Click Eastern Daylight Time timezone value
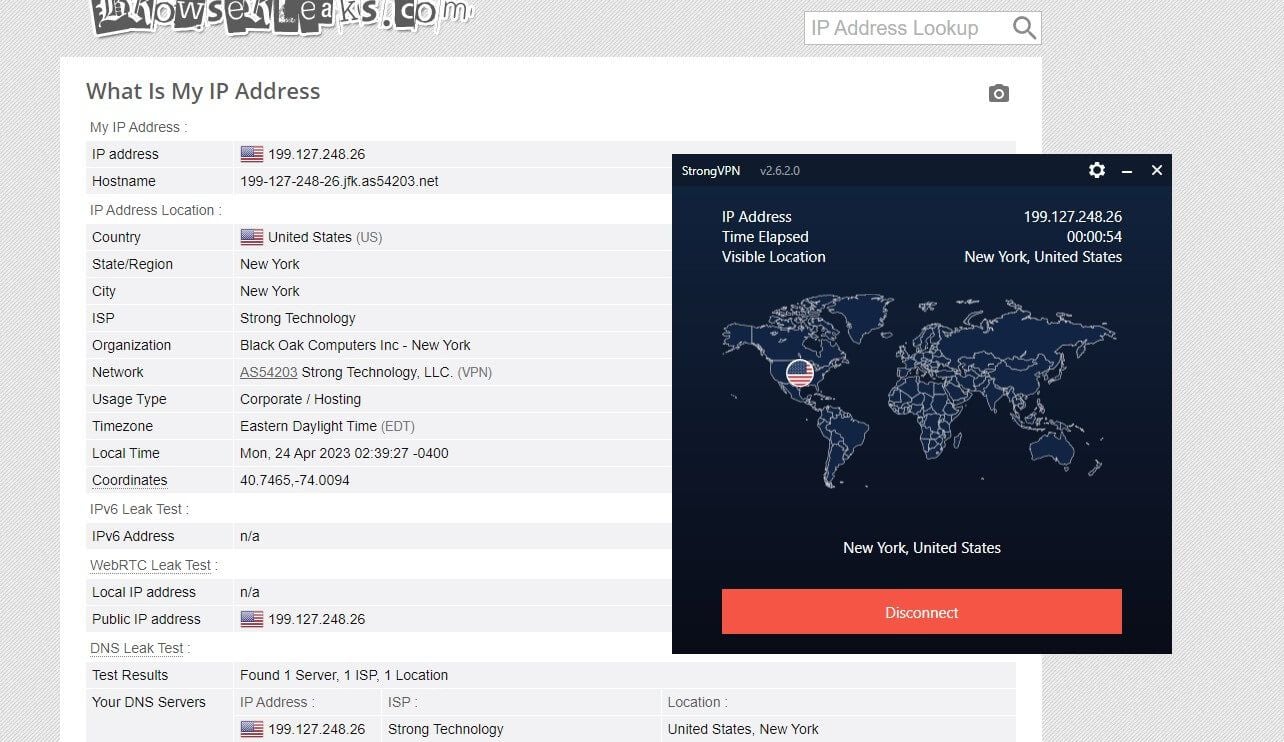1284x742 pixels. (327, 426)
